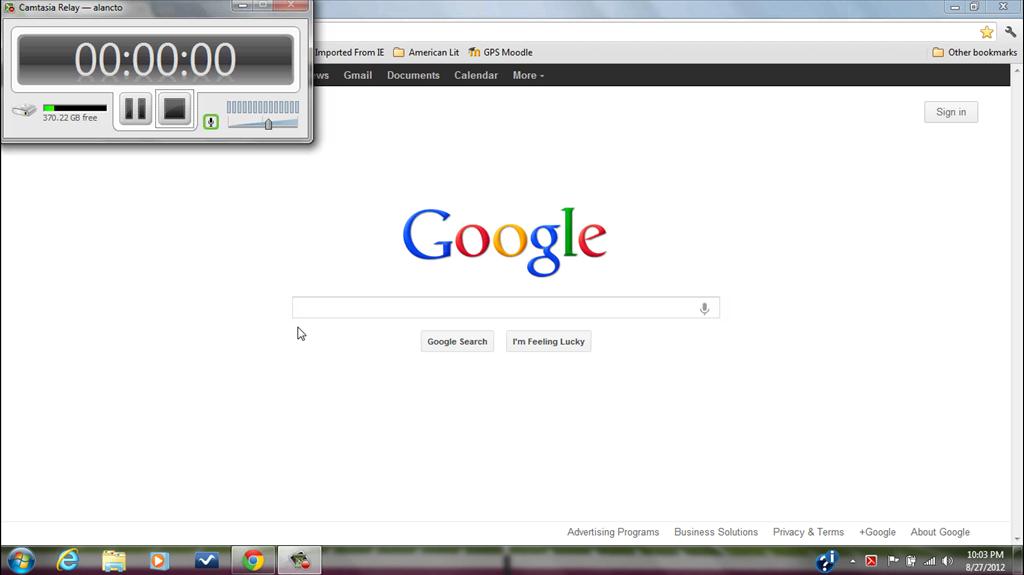Viewport: 1024px width, 575px height.
Task: Minimize the Camtasia Relay window
Action: coord(242,5)
